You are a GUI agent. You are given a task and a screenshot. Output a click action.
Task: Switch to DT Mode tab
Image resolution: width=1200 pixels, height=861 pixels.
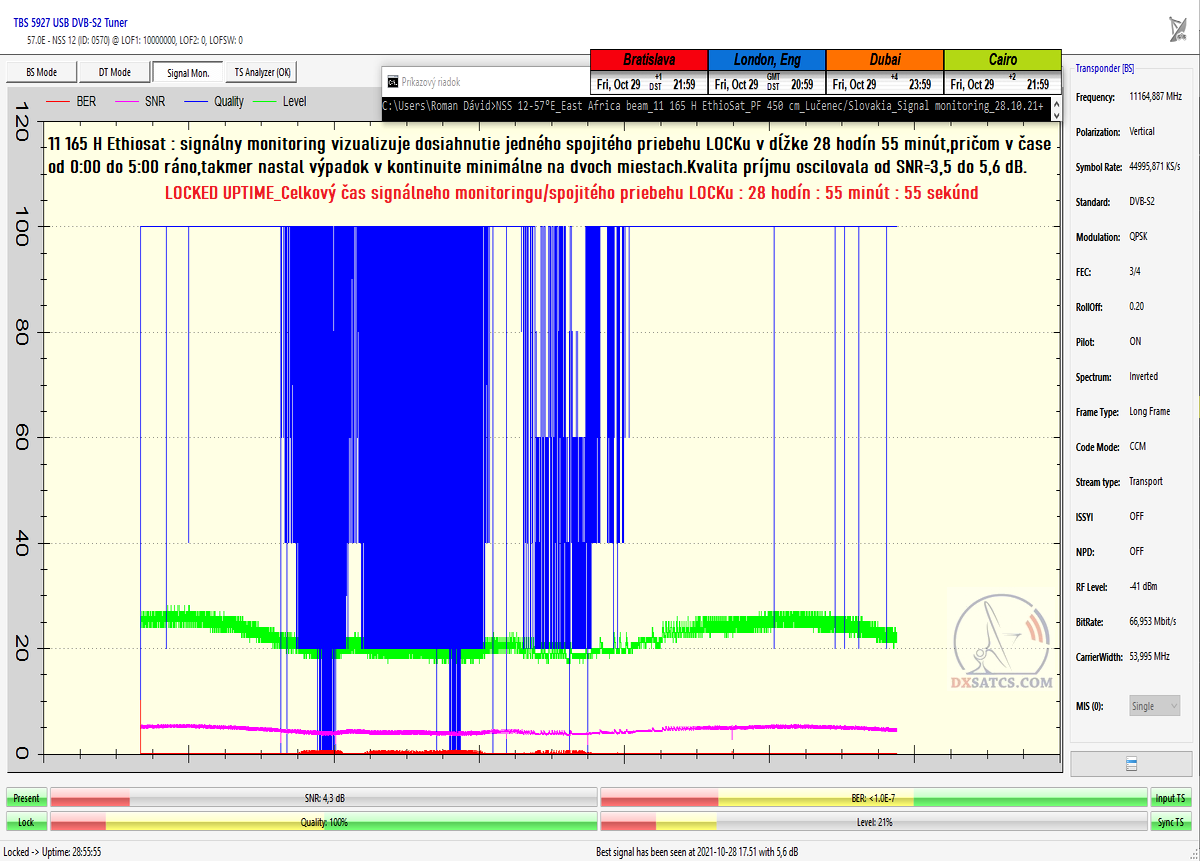click(114, 72)
